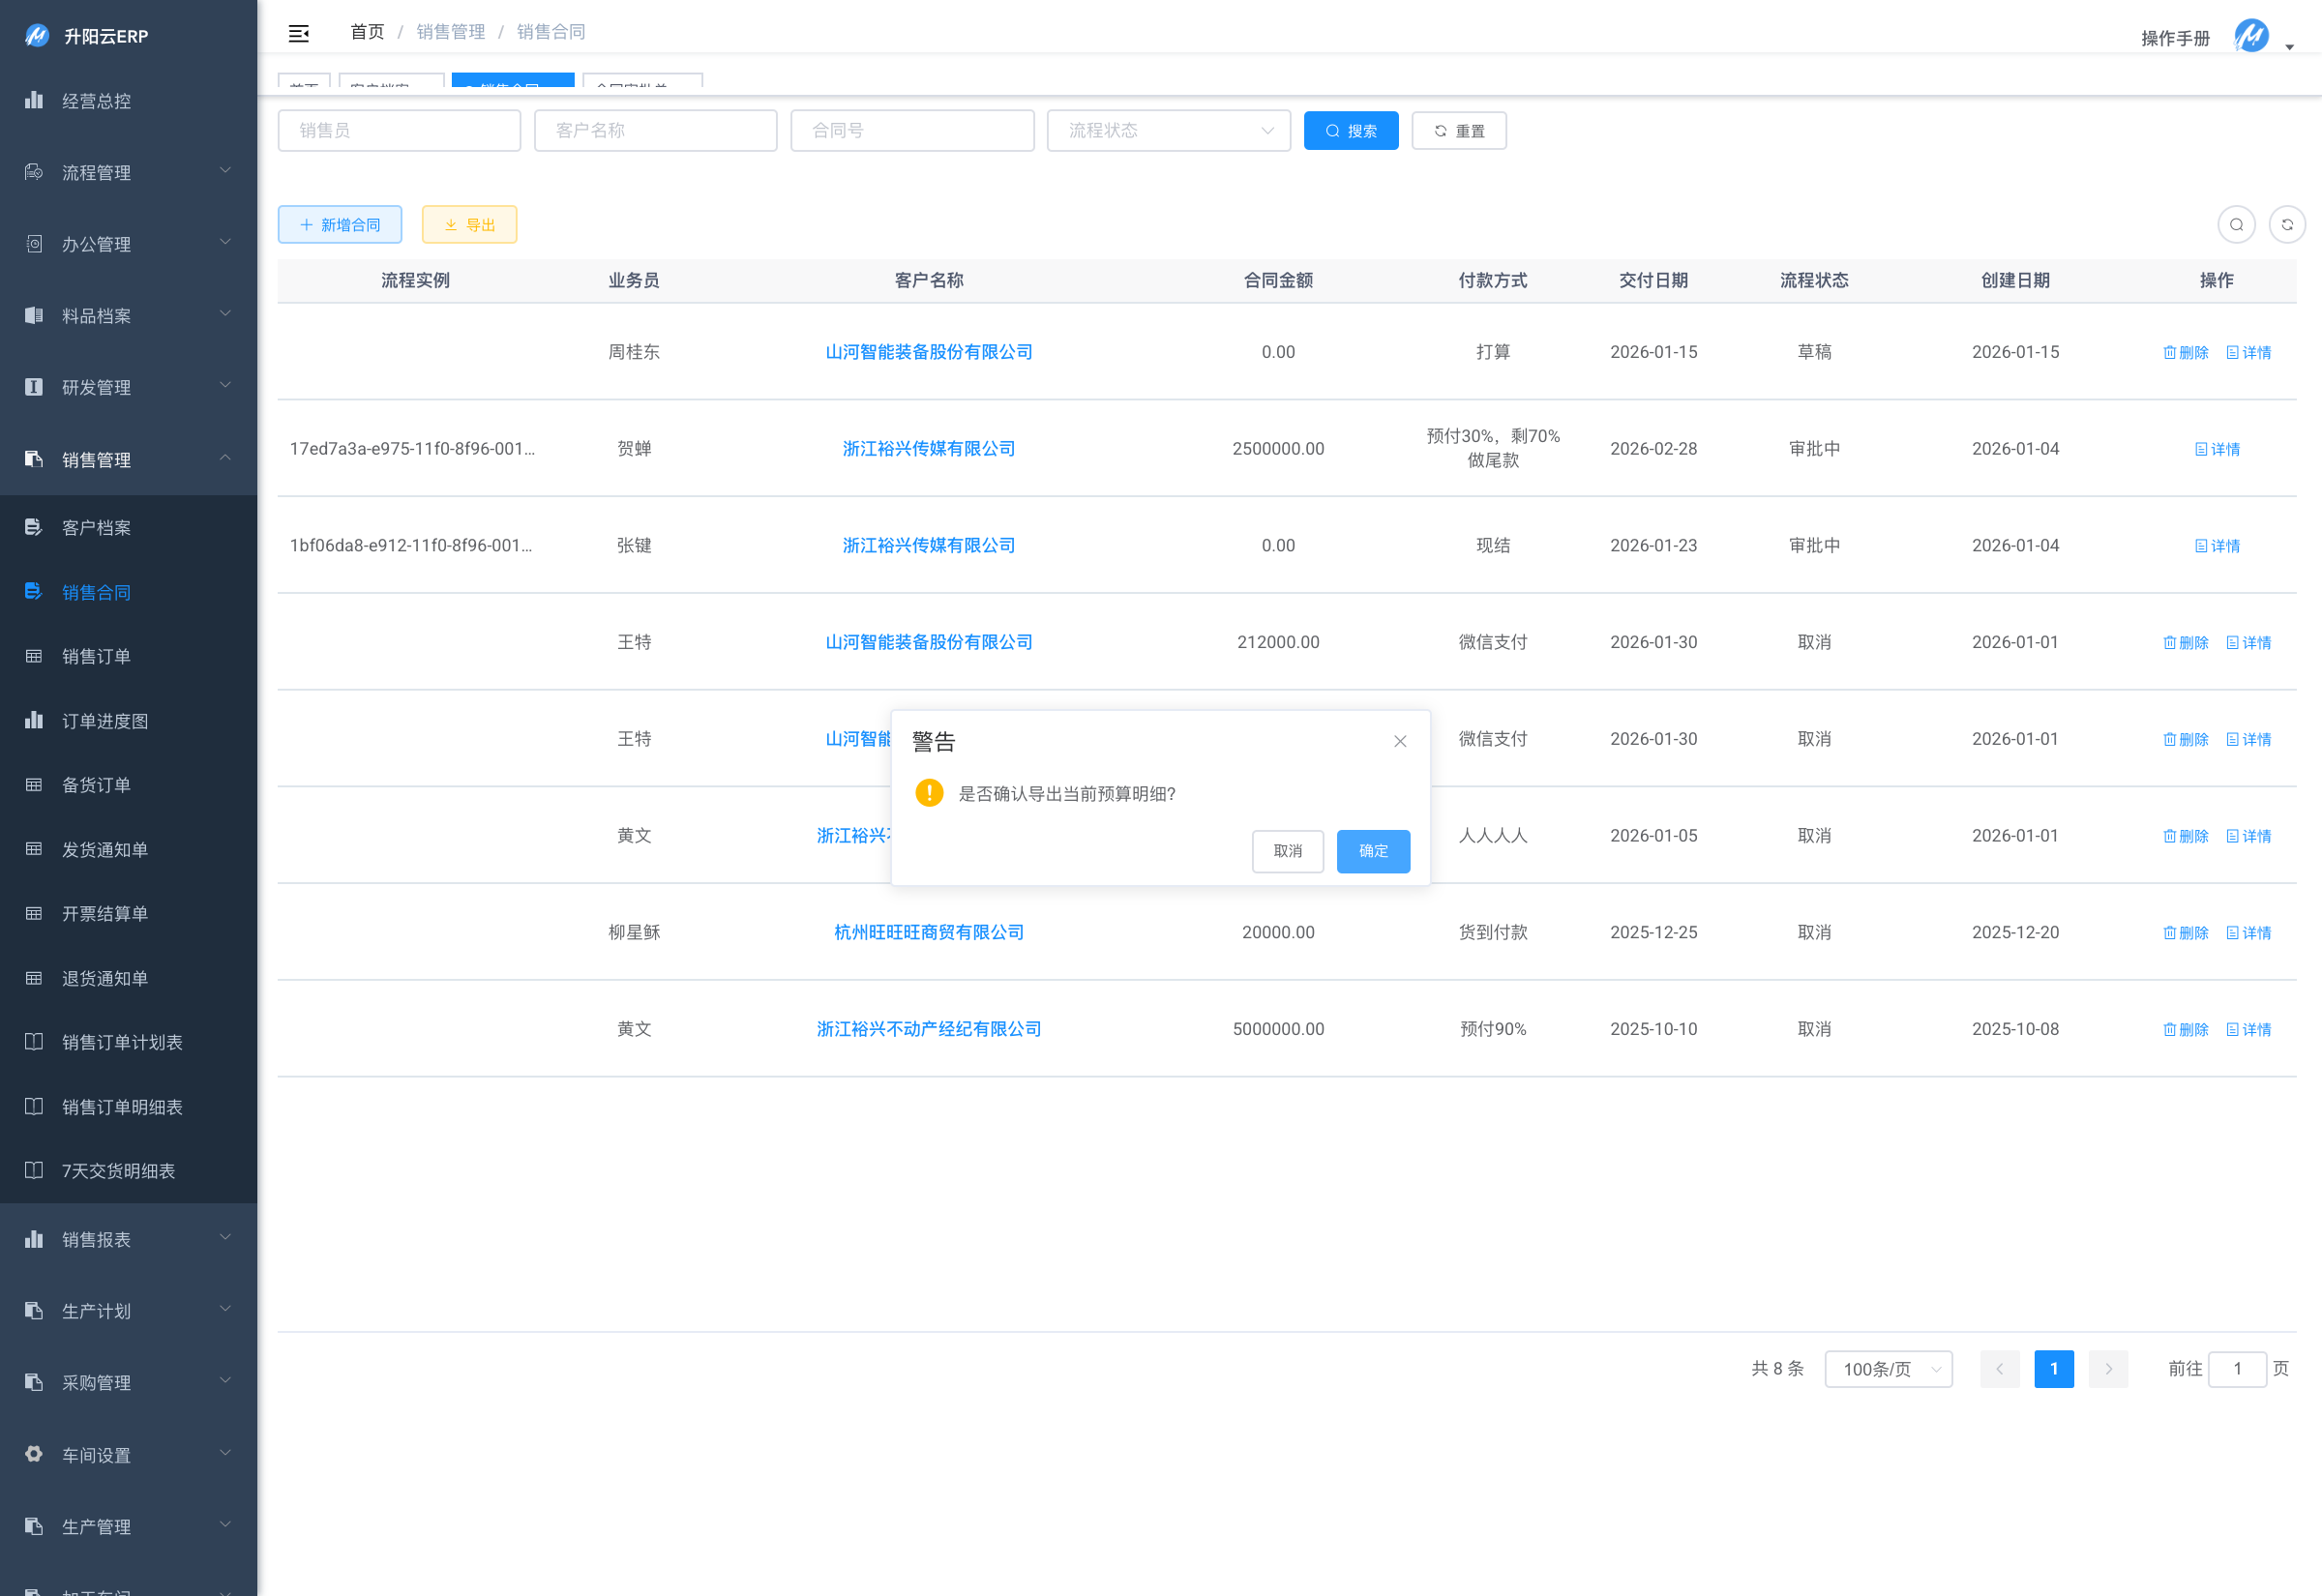Click the 销售员 search input field

[399, 131]
